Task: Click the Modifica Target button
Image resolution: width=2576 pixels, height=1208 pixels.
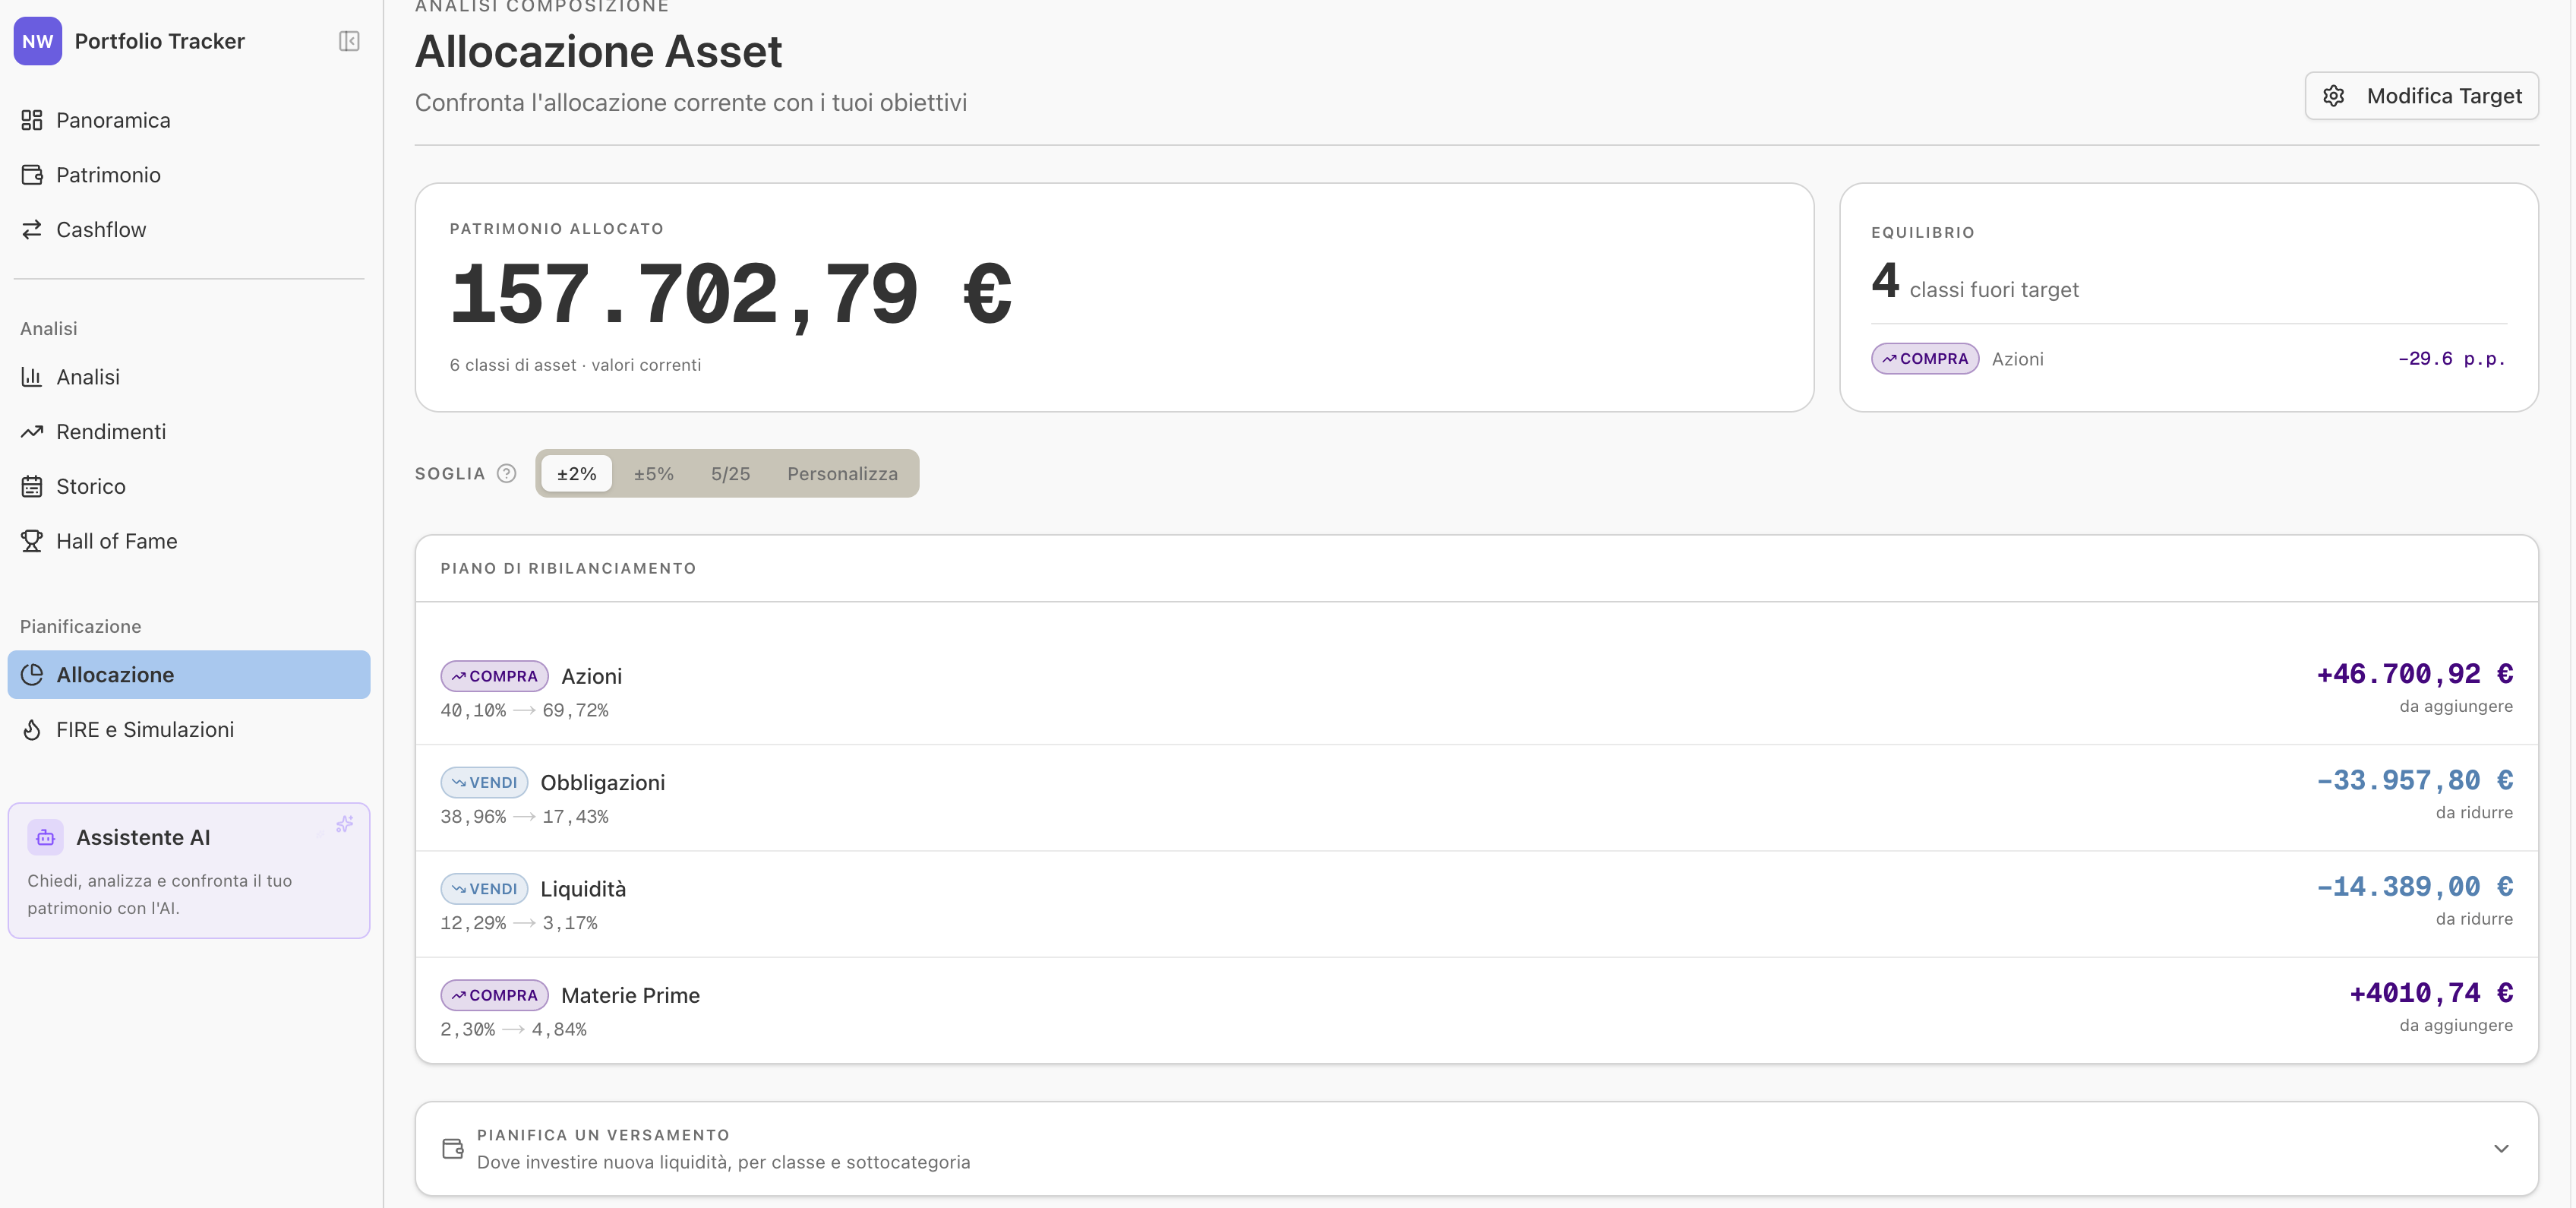Action: 2422,96
